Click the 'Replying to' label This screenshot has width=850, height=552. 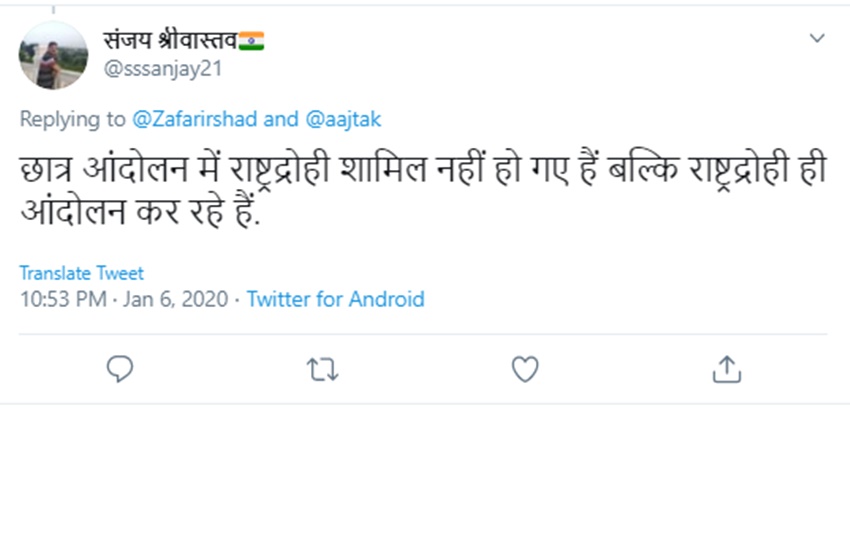tap(72, 119)
